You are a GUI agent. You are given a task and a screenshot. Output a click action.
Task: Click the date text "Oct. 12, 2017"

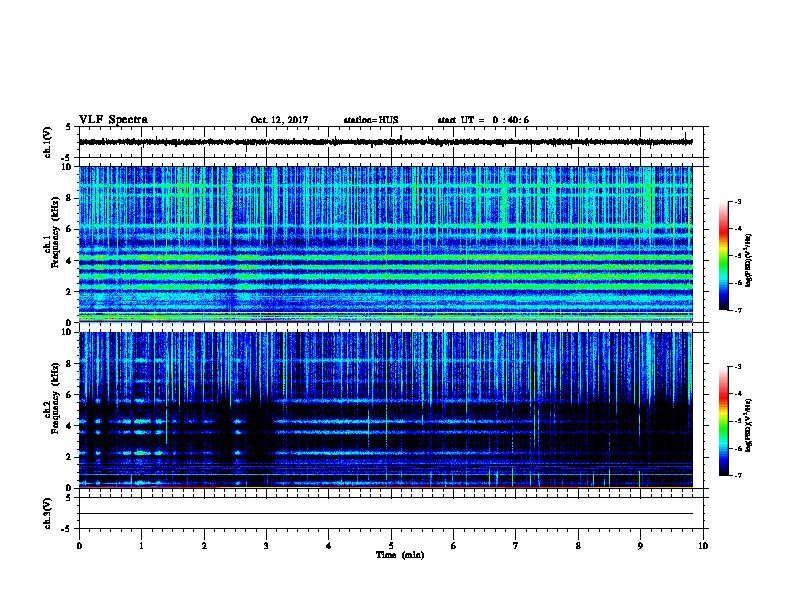pos(279,120)
